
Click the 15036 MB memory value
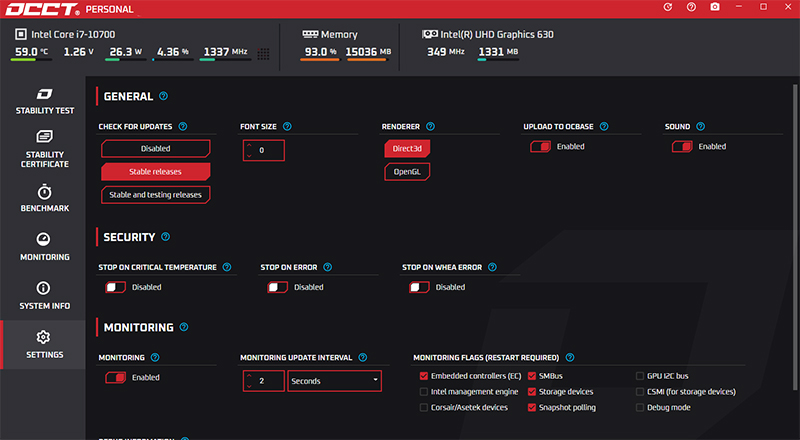click(x=368, y=52)
